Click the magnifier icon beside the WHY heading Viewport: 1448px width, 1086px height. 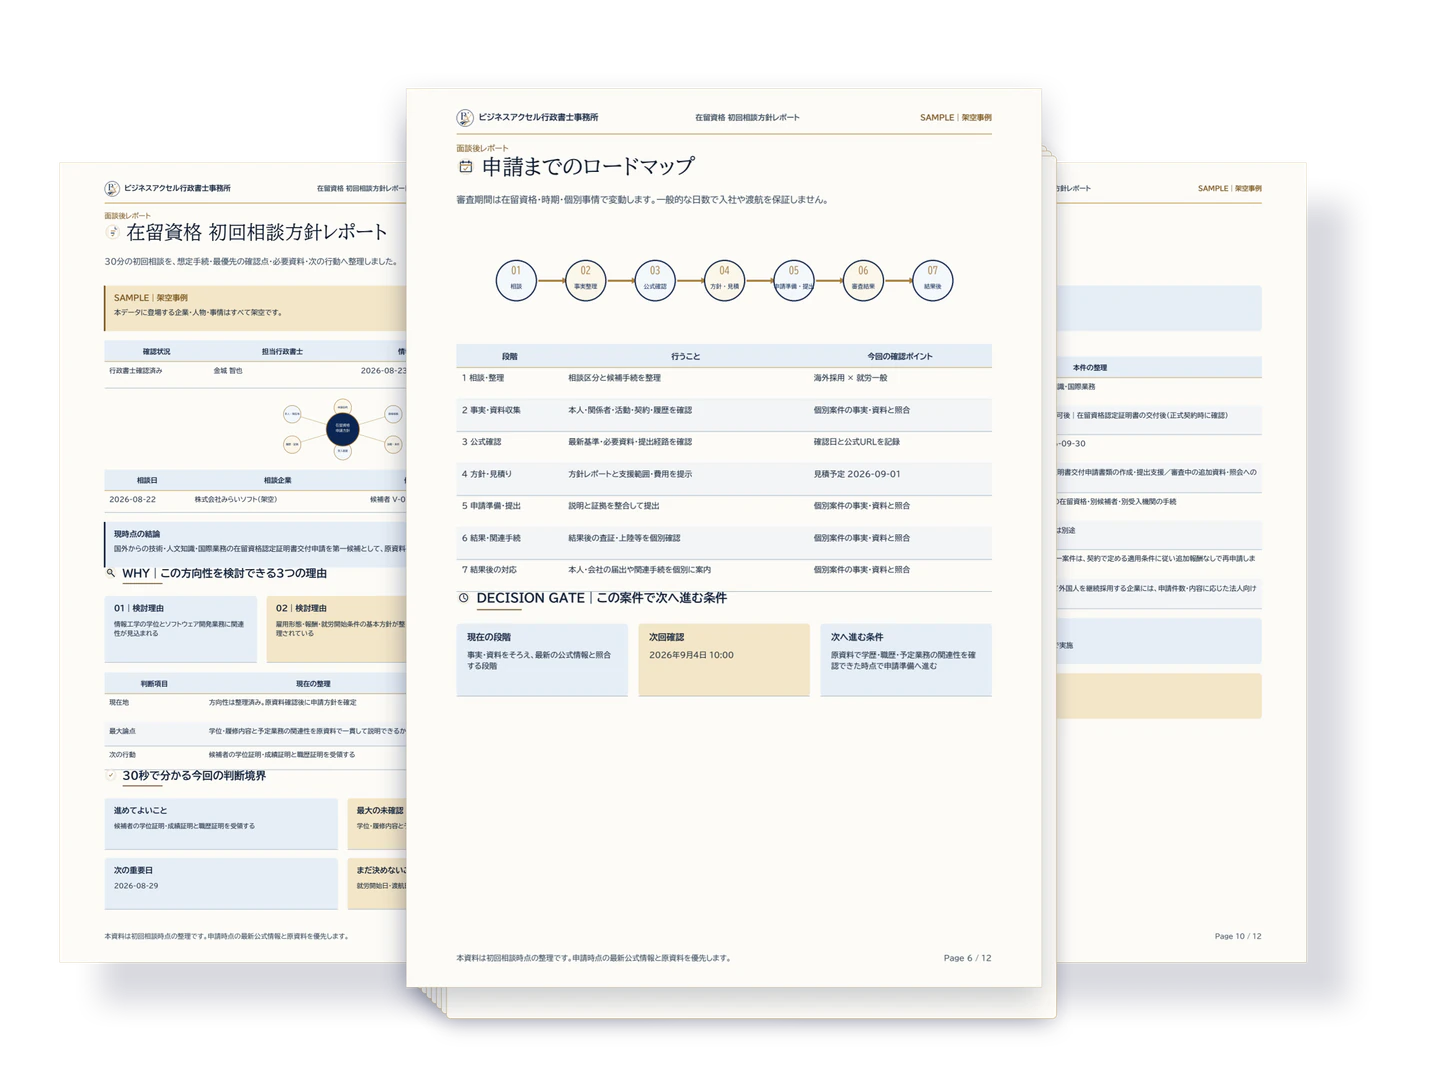tap(111, 573)
